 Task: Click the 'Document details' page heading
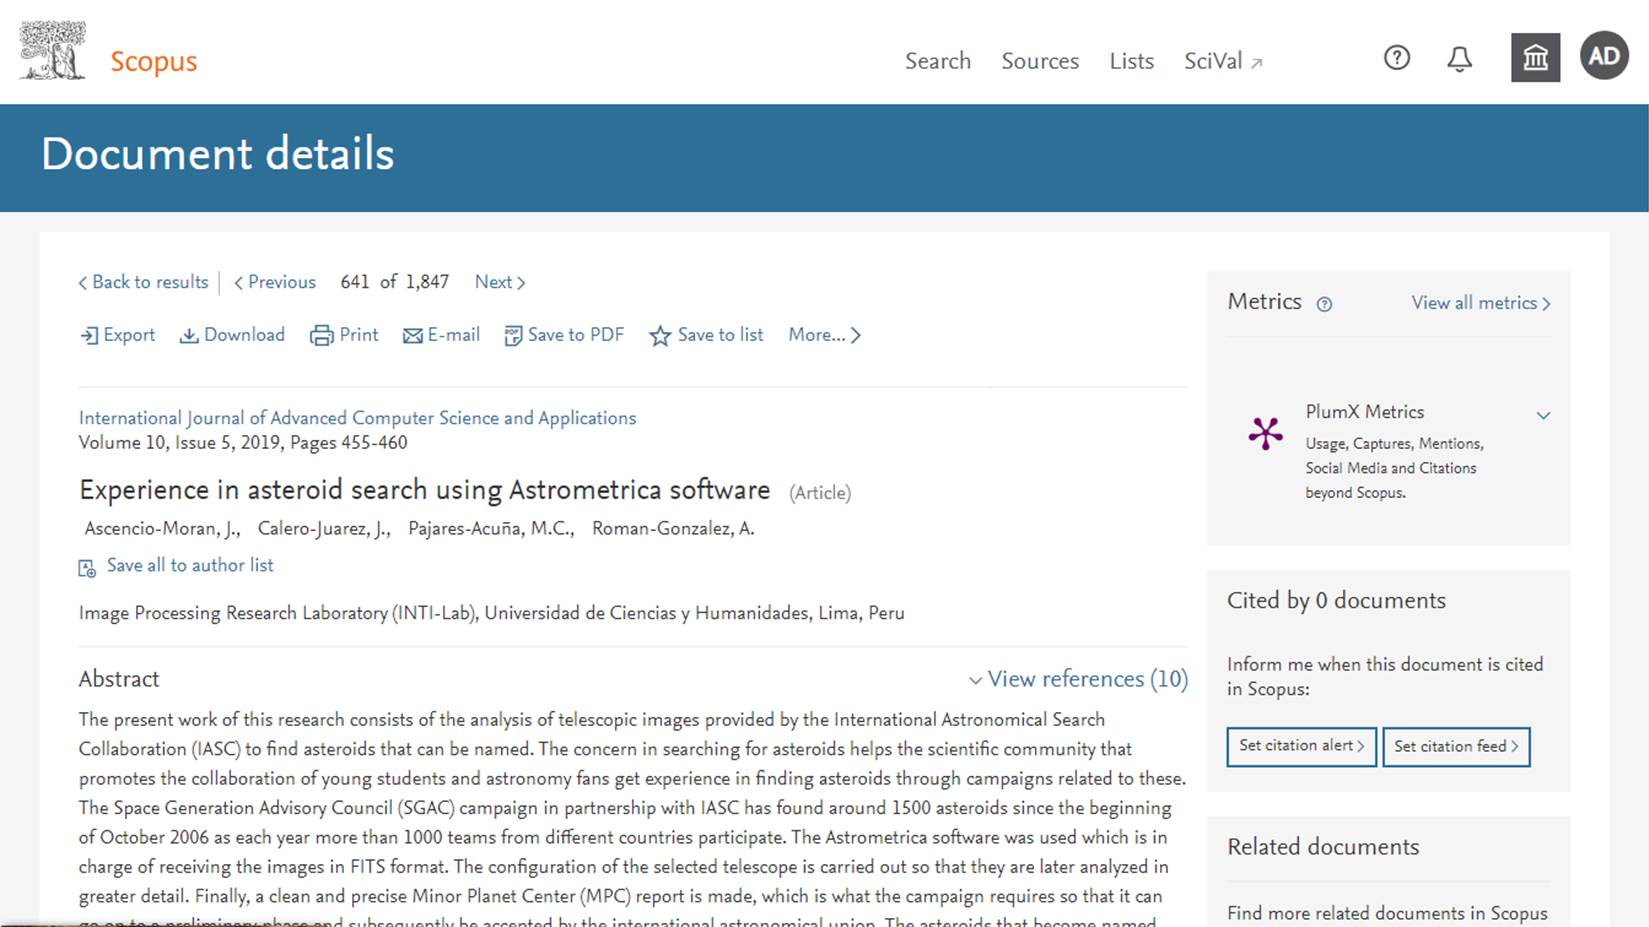click(x=218, y=154)
